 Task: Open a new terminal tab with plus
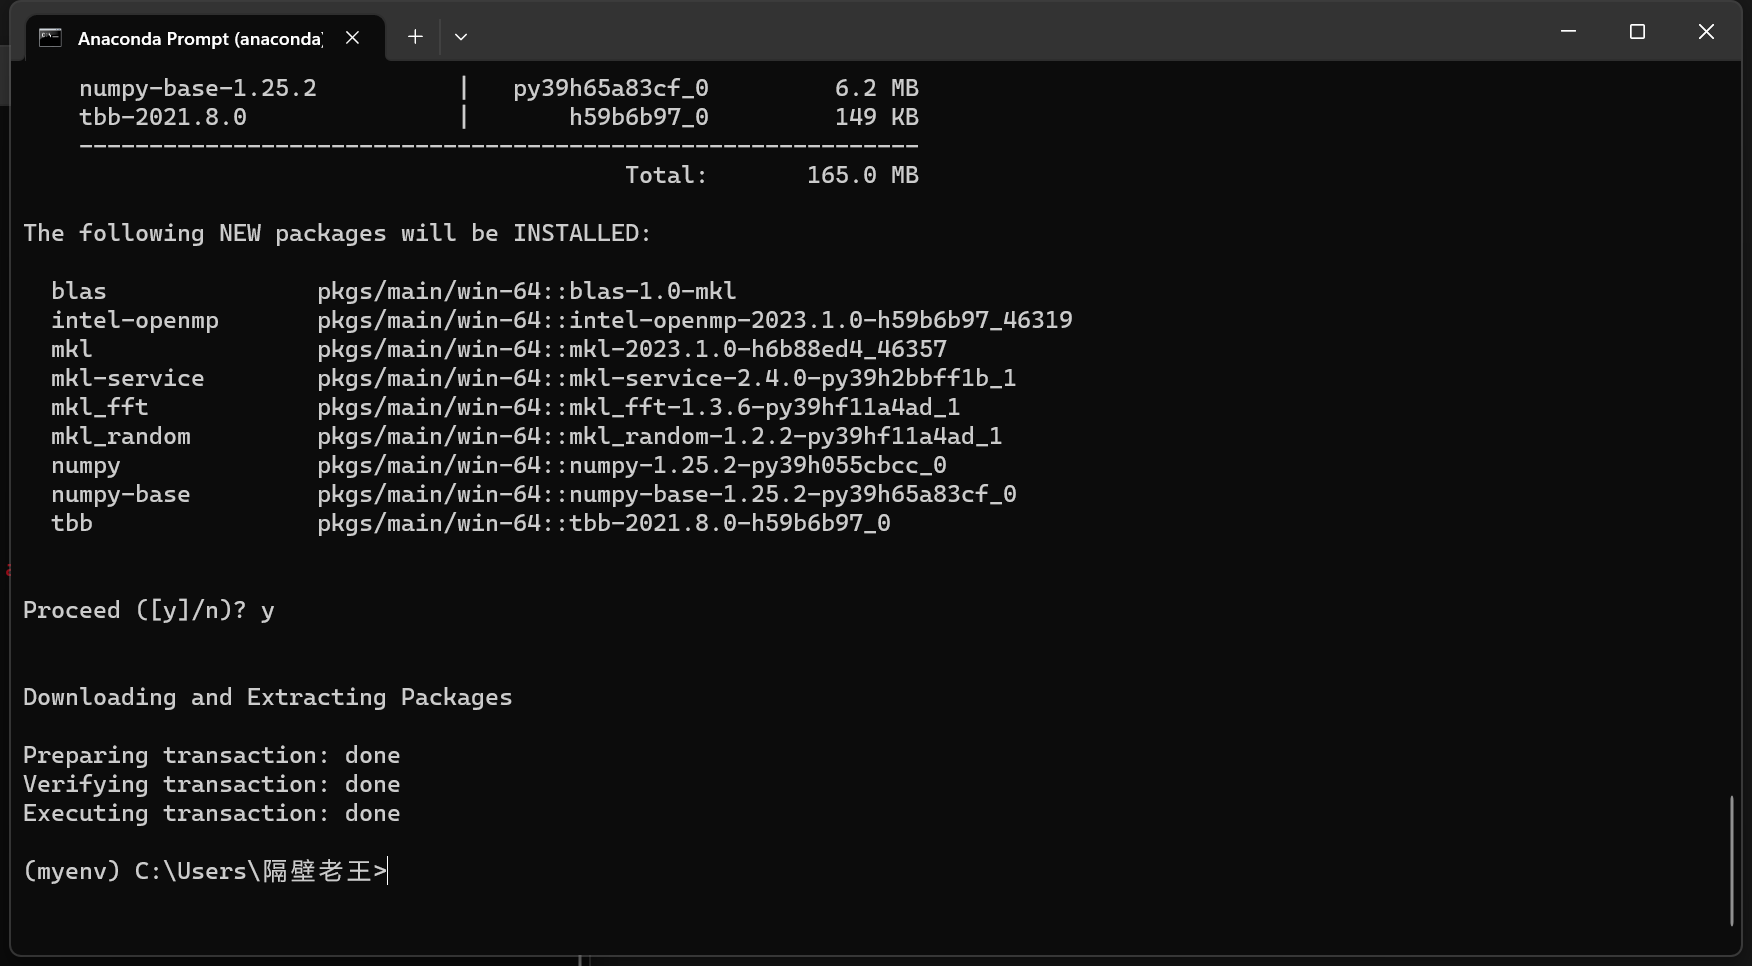(x=415, y=37)
